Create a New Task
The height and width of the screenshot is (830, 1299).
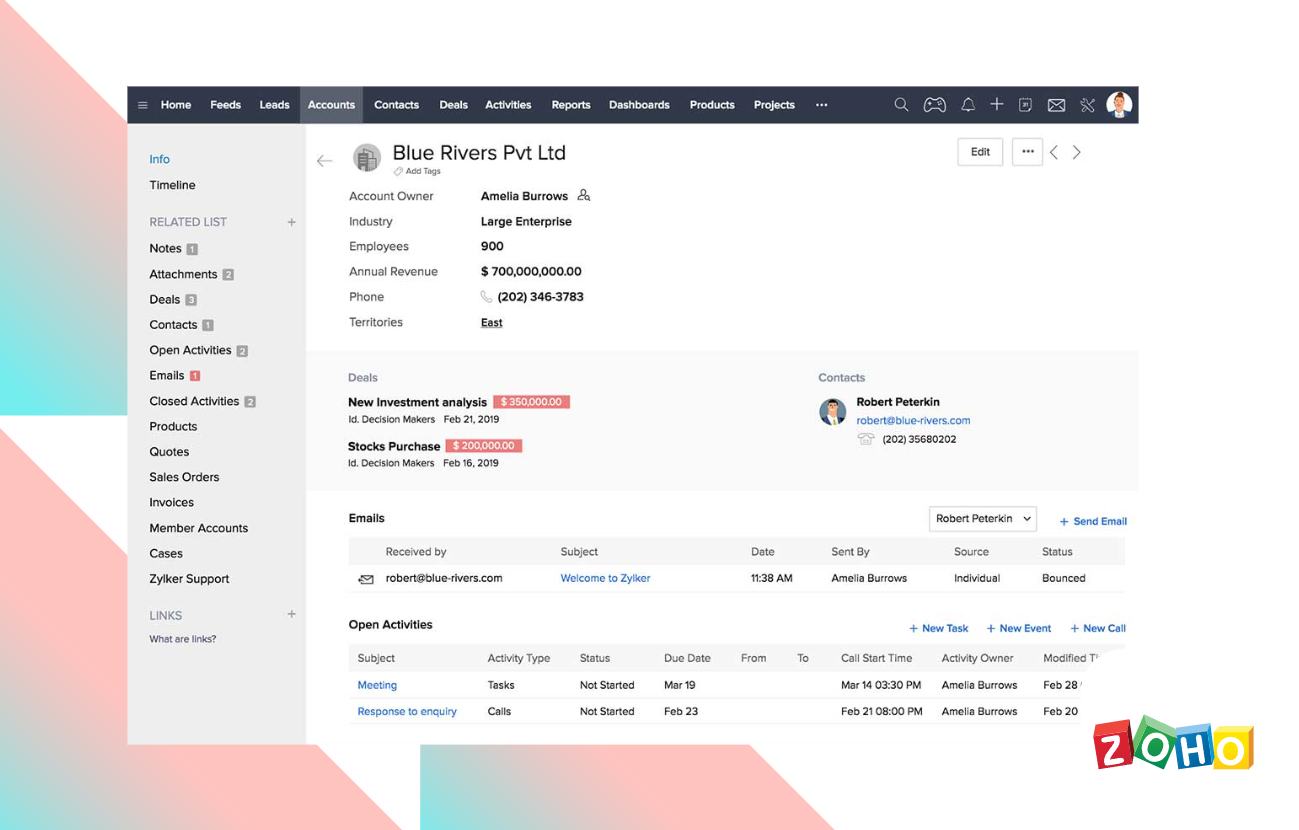(x=939, y=628)
